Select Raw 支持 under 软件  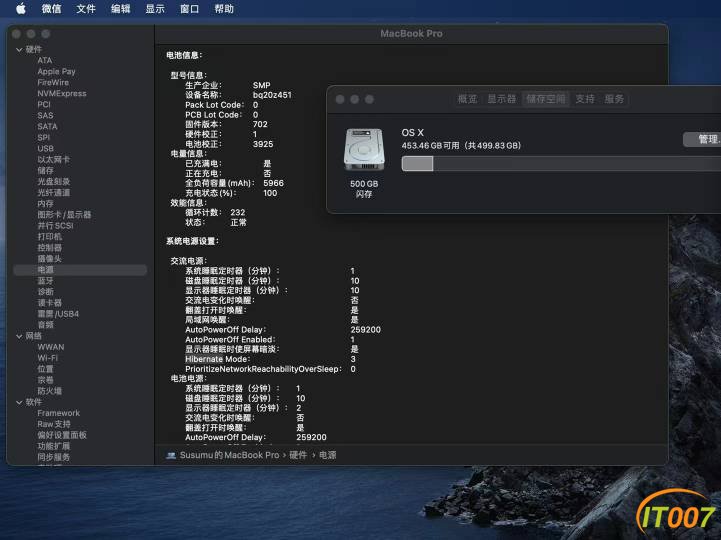click(54, 425)
